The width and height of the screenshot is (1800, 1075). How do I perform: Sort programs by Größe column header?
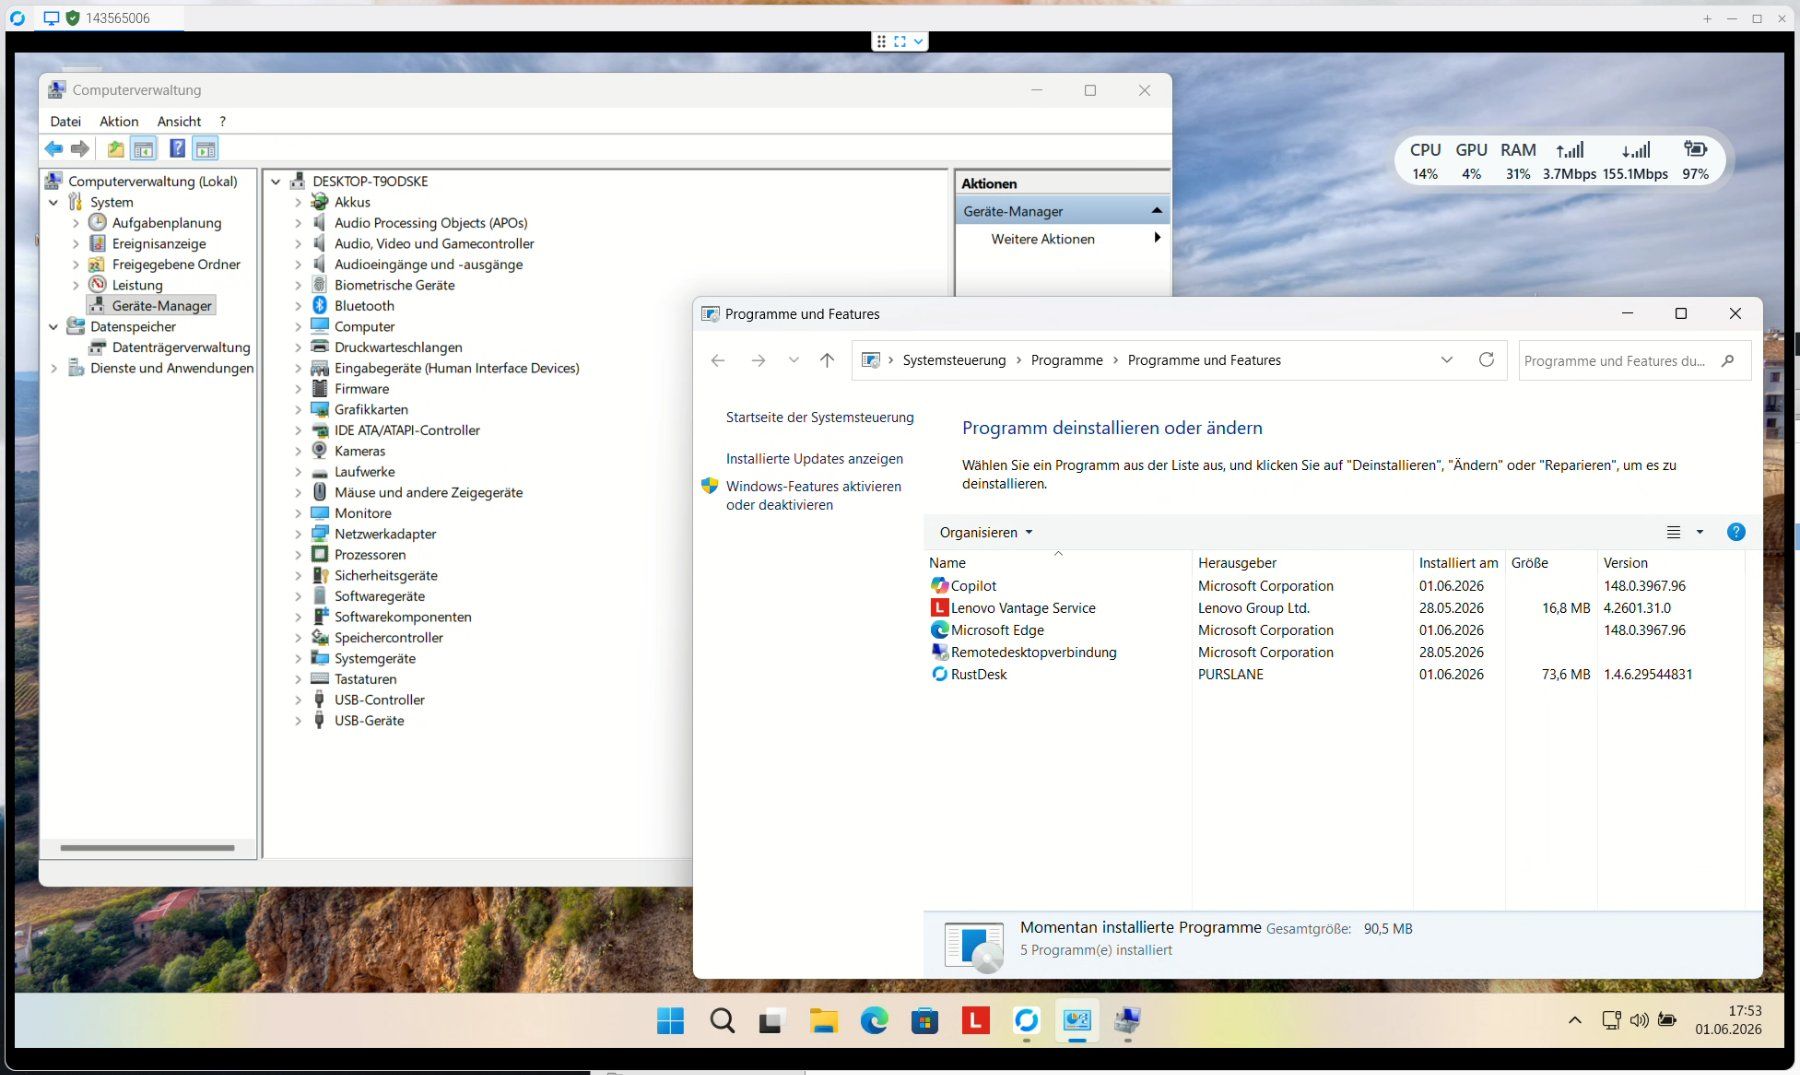tap(1551, 563)
